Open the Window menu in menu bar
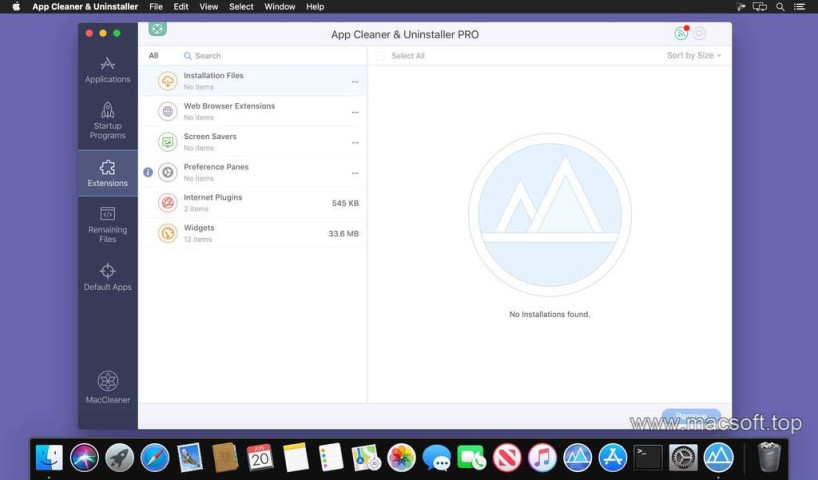818x480 pixels. (280, 7)
